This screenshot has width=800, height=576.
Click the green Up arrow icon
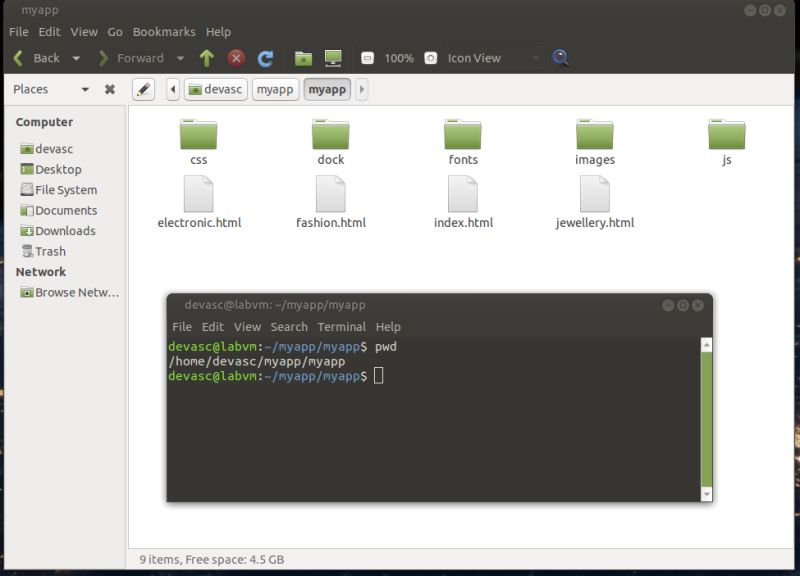[x=205, y=58]
